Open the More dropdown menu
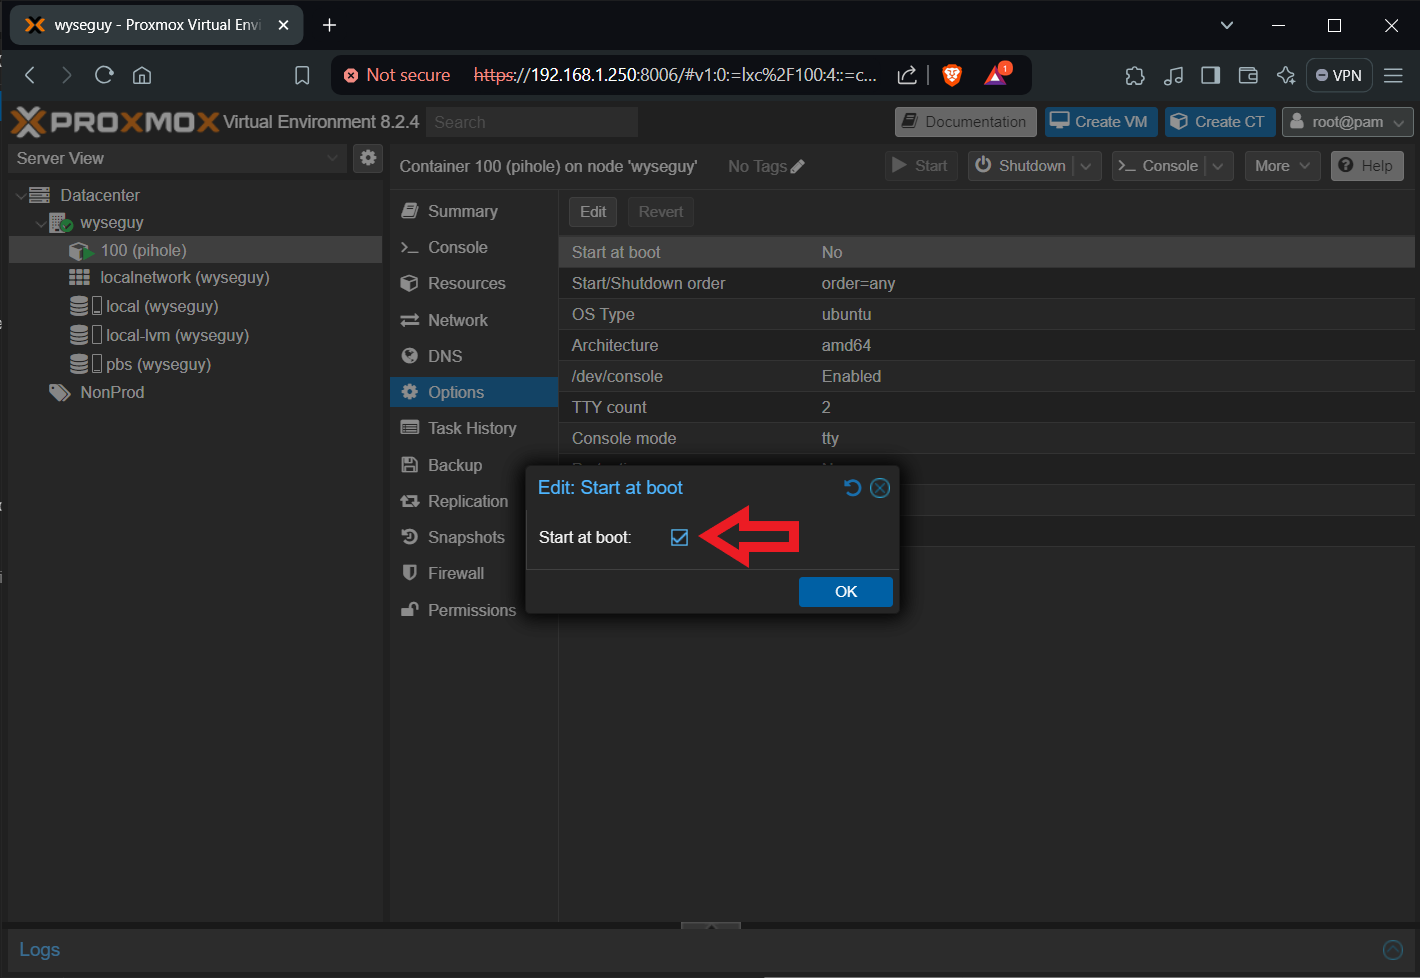1420x978 pixels. click(1282, 166)
